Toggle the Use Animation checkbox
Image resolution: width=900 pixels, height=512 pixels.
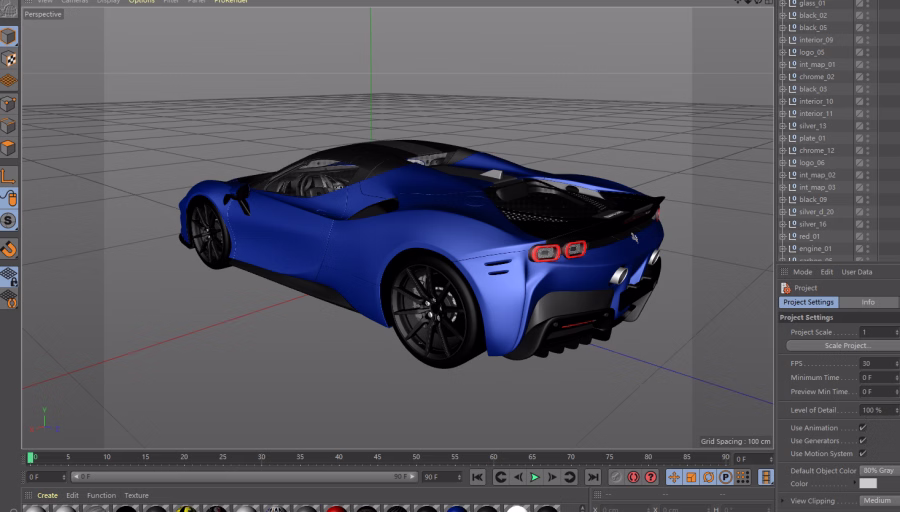862,428
